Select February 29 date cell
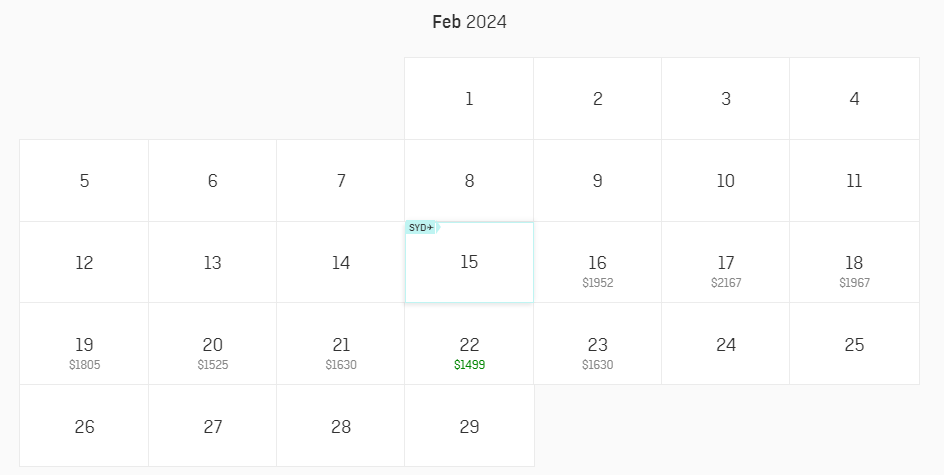The image size is (944, 475). point(469,426)
